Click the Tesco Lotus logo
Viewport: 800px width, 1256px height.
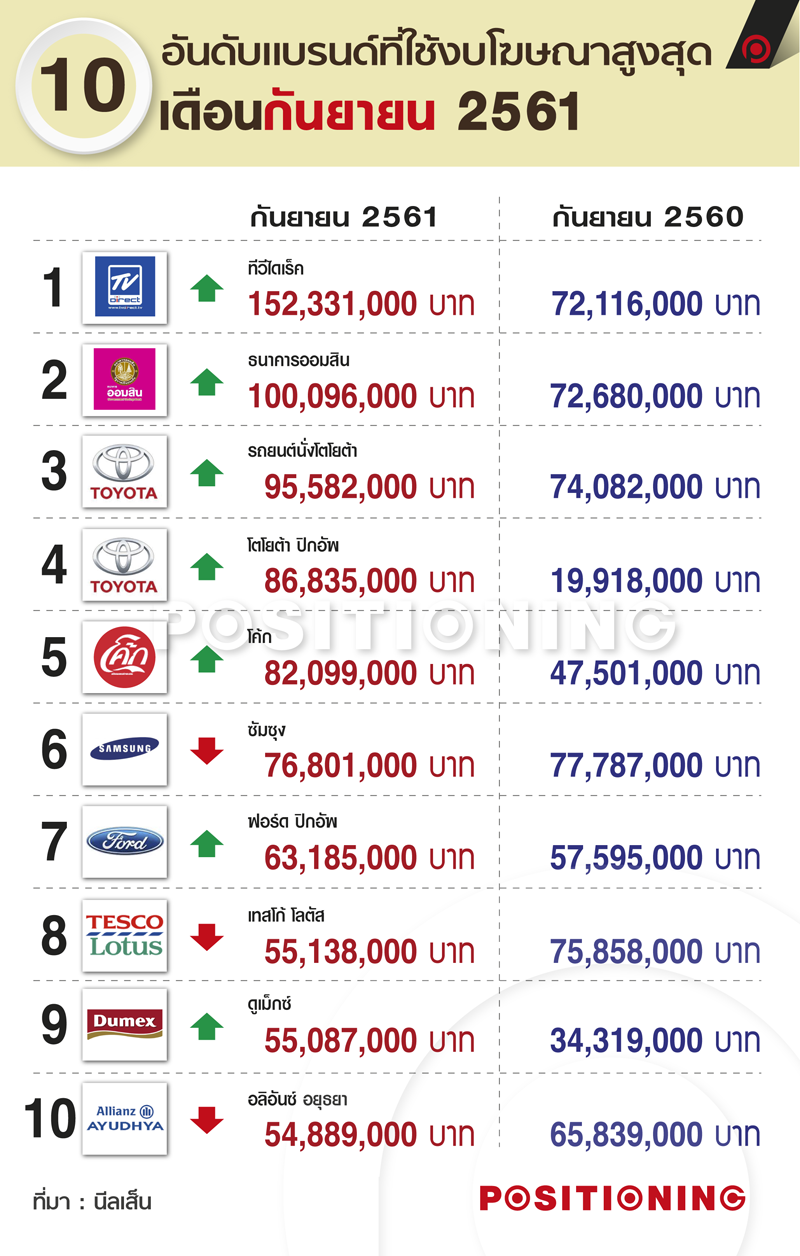(x=125, y=934)
